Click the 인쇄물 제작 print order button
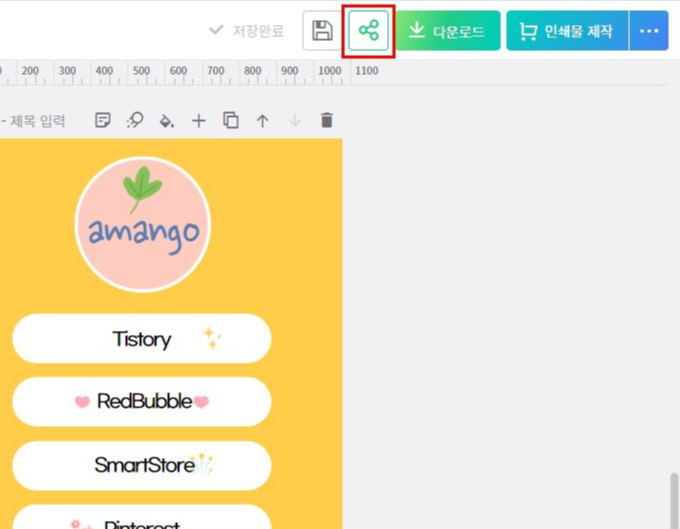 click(x=567, y=31)
